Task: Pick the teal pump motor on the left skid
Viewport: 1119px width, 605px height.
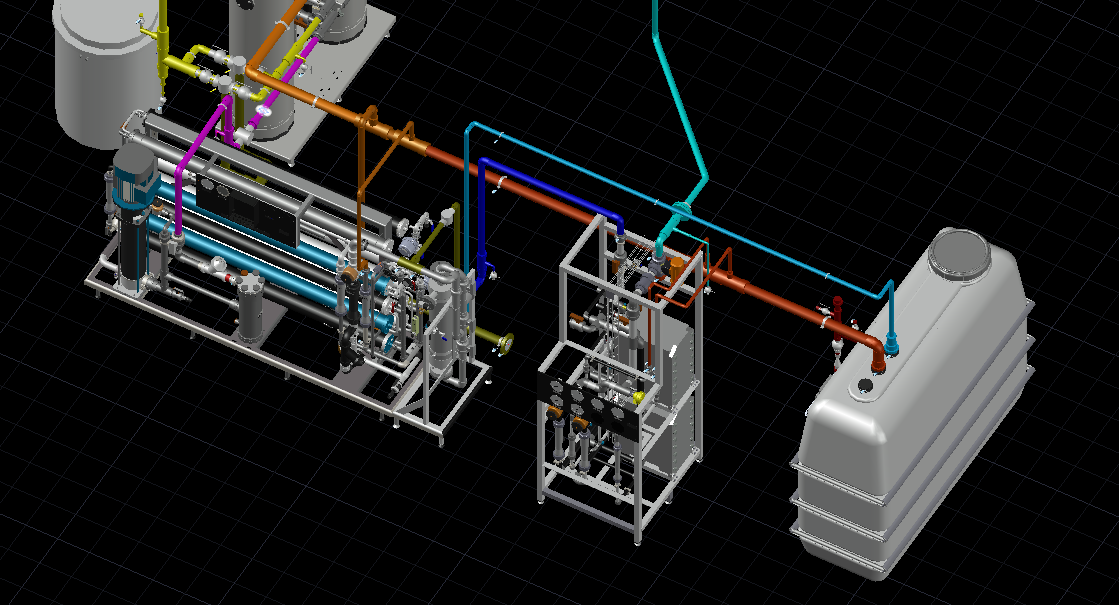Action: tap(136, 176)
